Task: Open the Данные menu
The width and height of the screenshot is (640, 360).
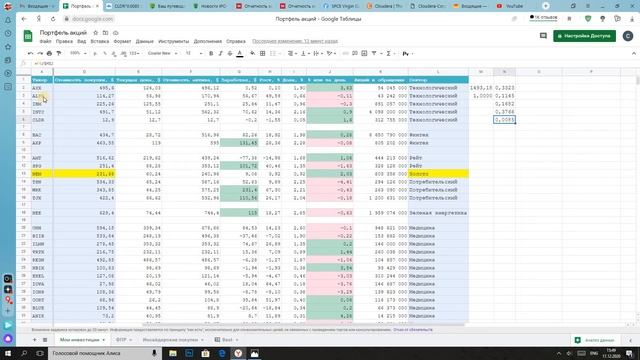Action: tap(144, 42)
